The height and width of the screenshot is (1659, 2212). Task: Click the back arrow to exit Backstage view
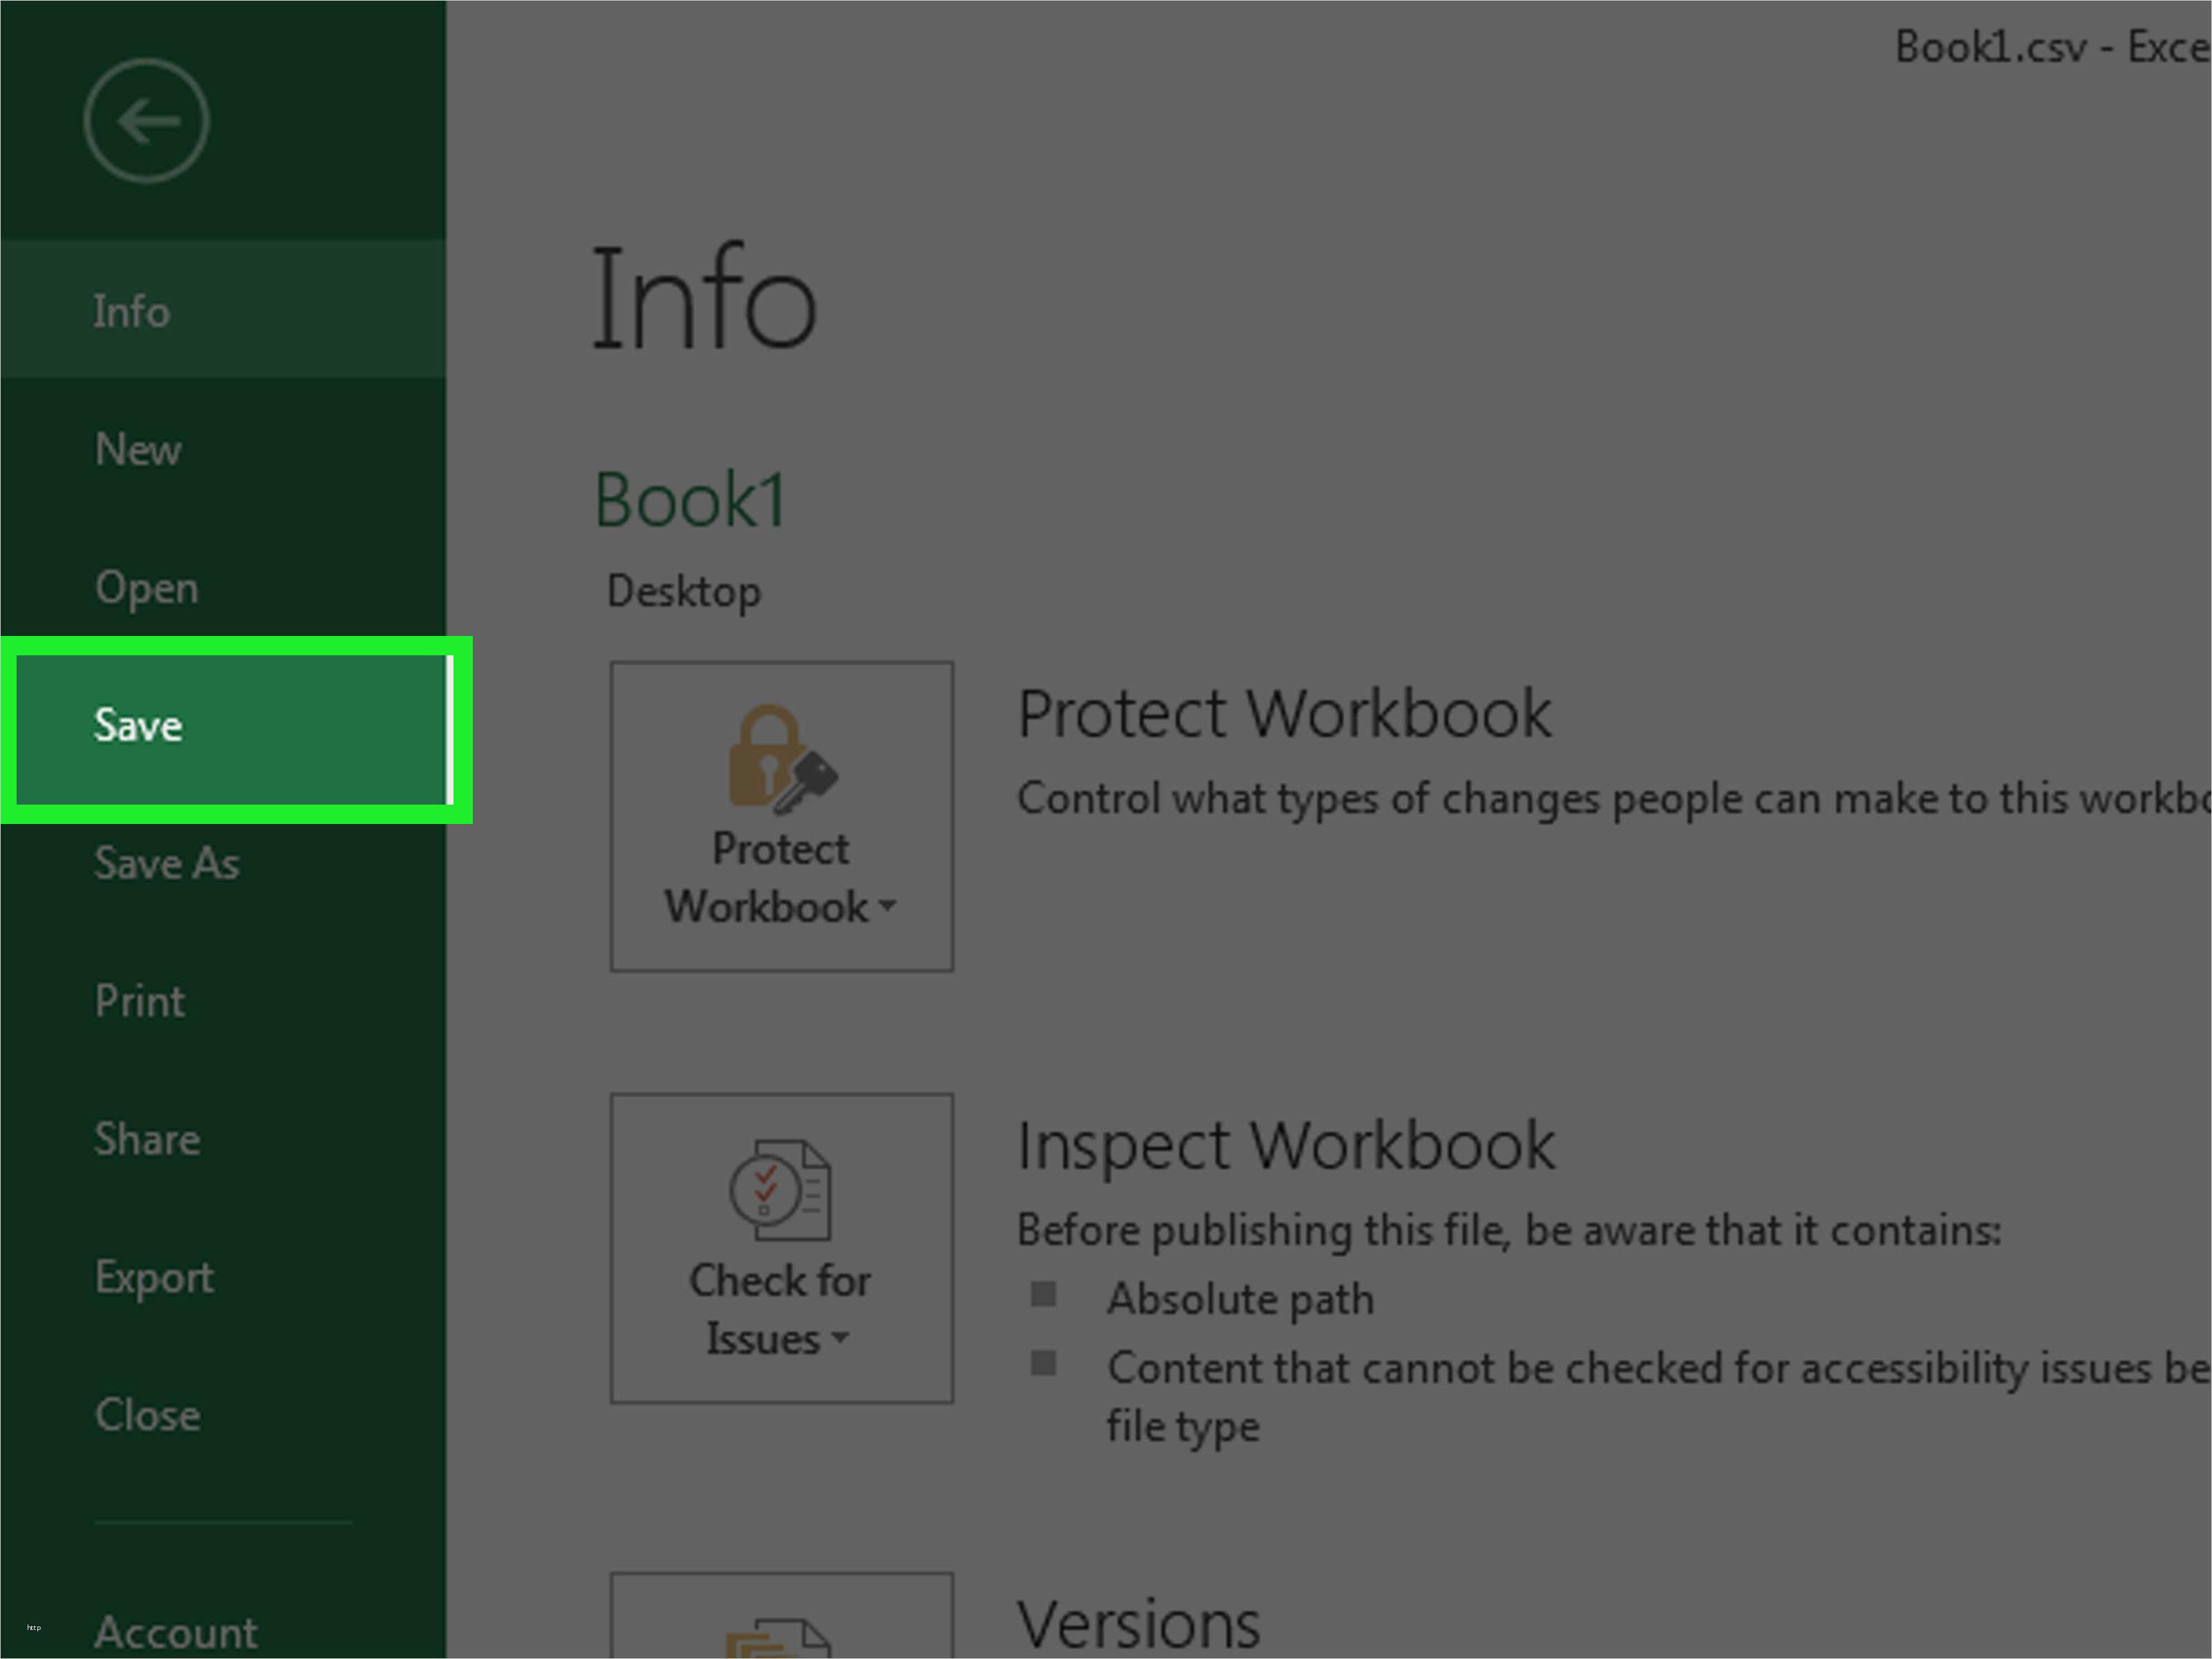pyautogui.click(x=146, y=119)
